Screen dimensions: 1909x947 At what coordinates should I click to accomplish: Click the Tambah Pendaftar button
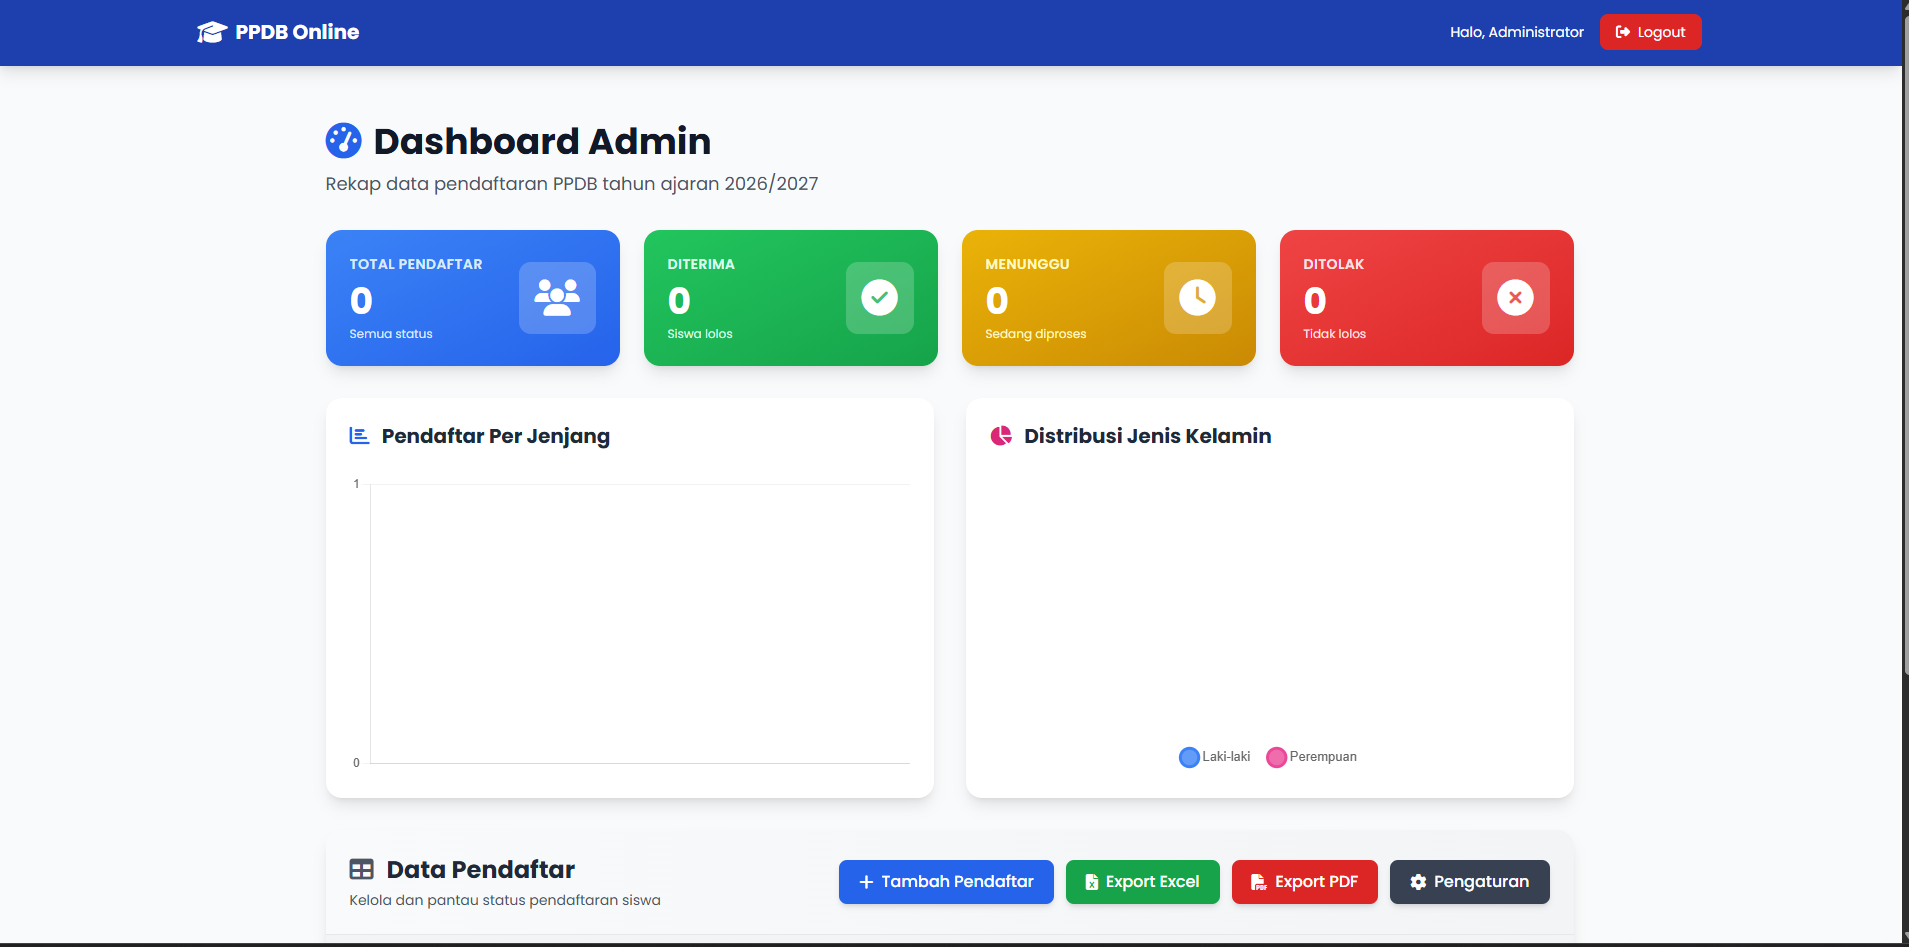point(945,882)
